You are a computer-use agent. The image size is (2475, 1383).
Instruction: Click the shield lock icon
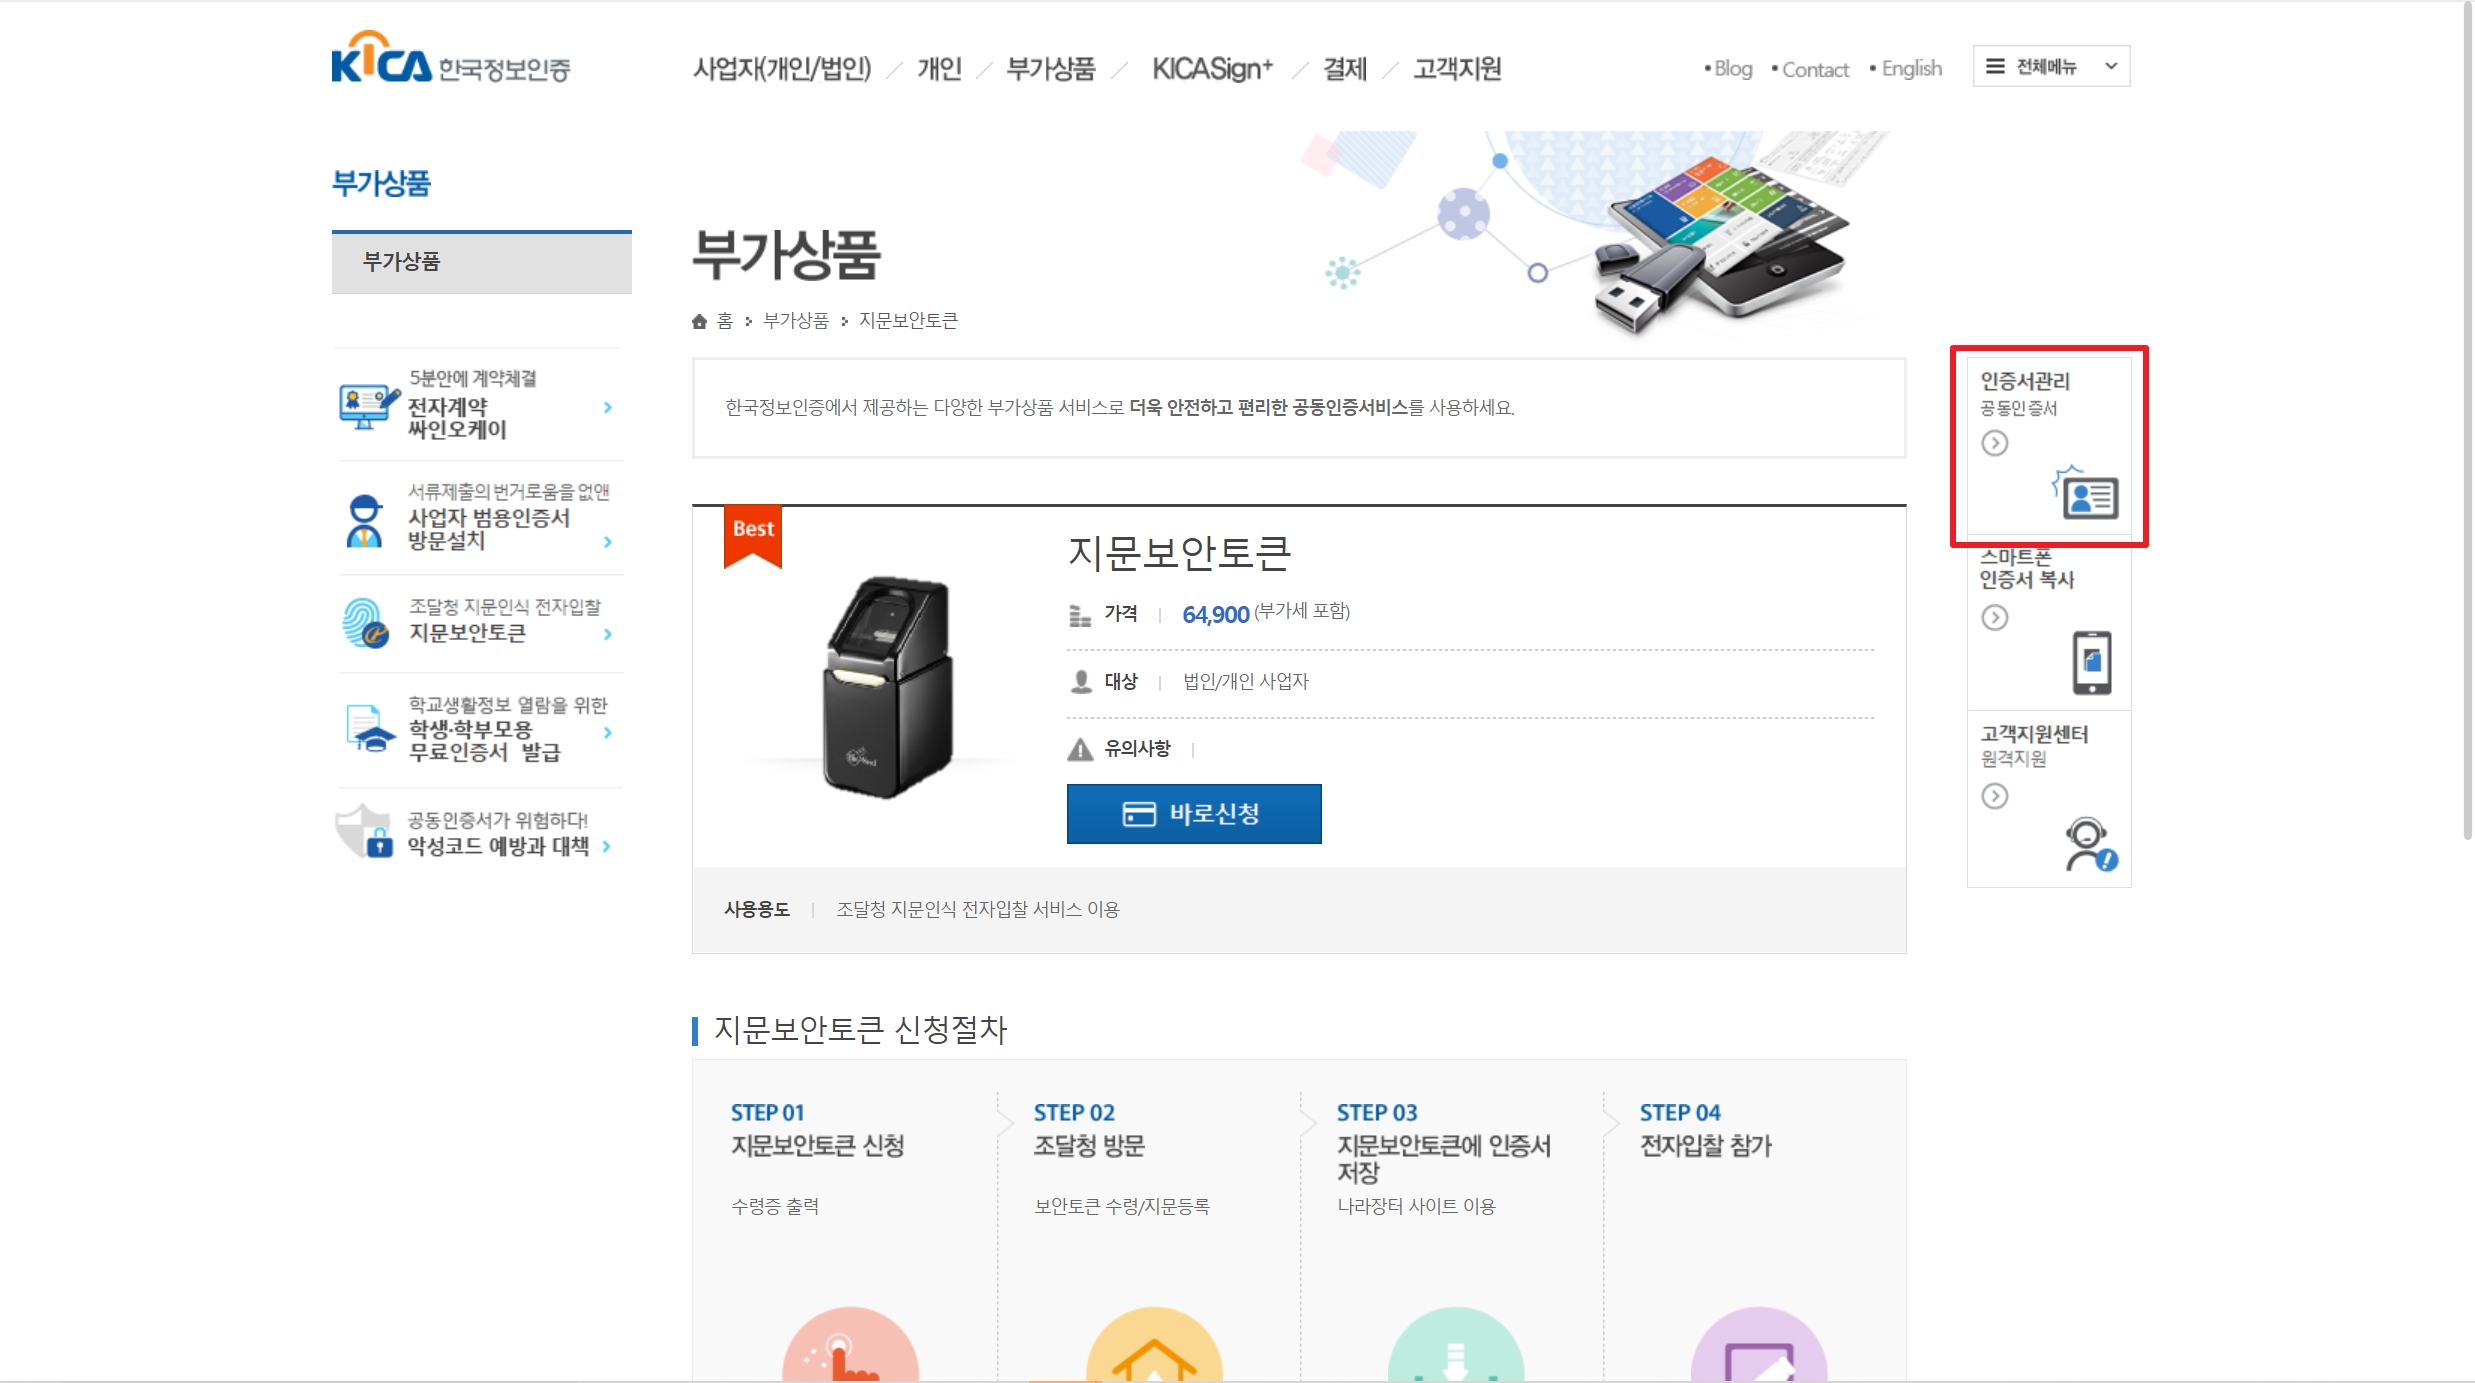coord(365,832)
